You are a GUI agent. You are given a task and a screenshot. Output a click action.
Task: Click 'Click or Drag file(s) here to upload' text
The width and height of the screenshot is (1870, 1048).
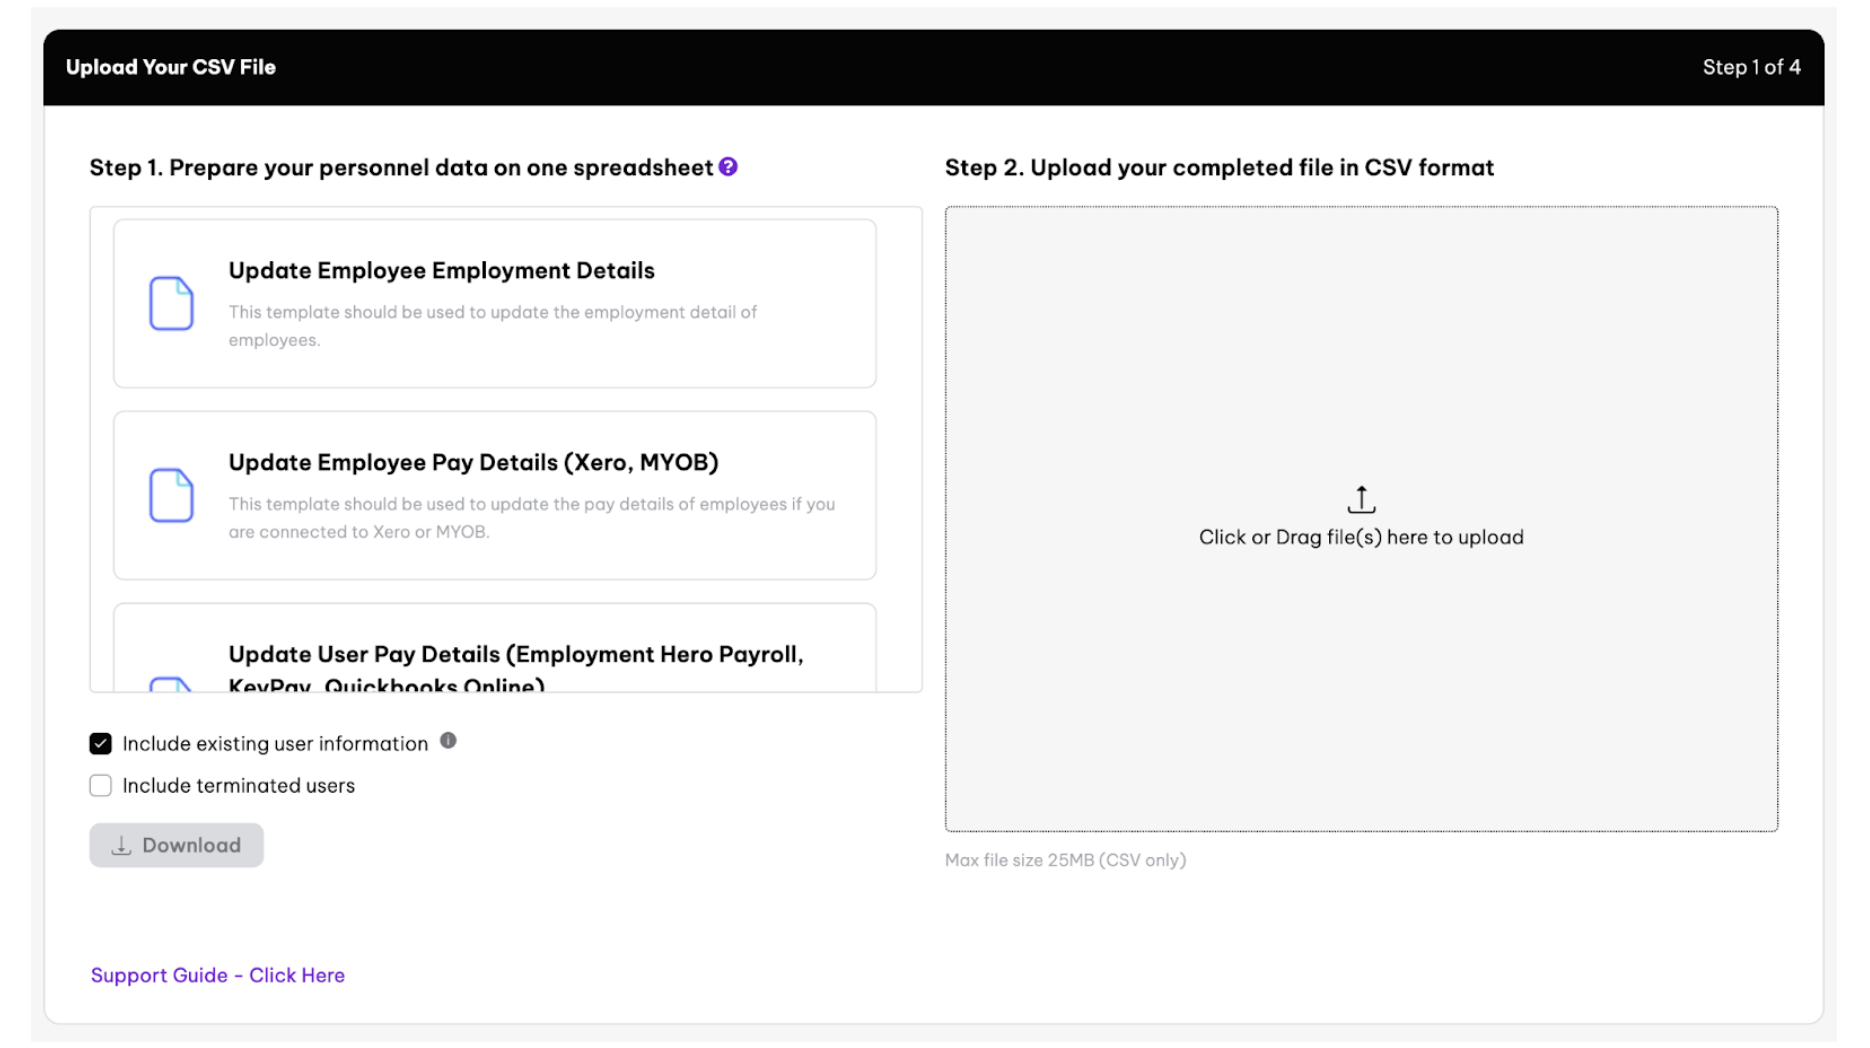coord(1361,538)
